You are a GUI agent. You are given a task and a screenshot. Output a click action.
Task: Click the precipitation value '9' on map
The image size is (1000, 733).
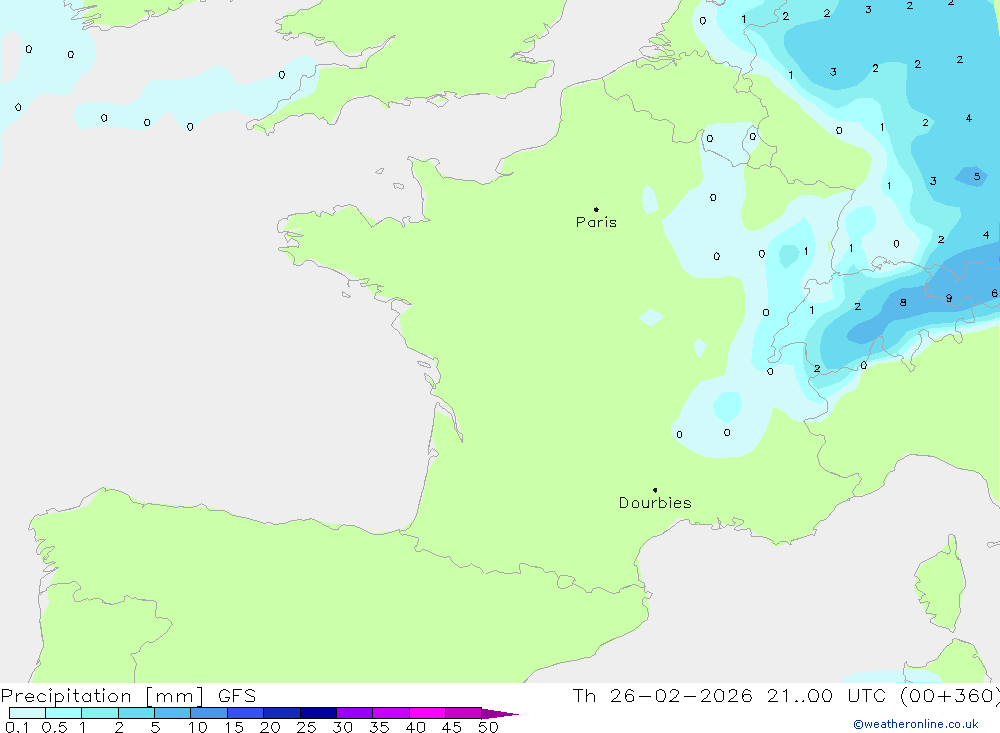949,298
